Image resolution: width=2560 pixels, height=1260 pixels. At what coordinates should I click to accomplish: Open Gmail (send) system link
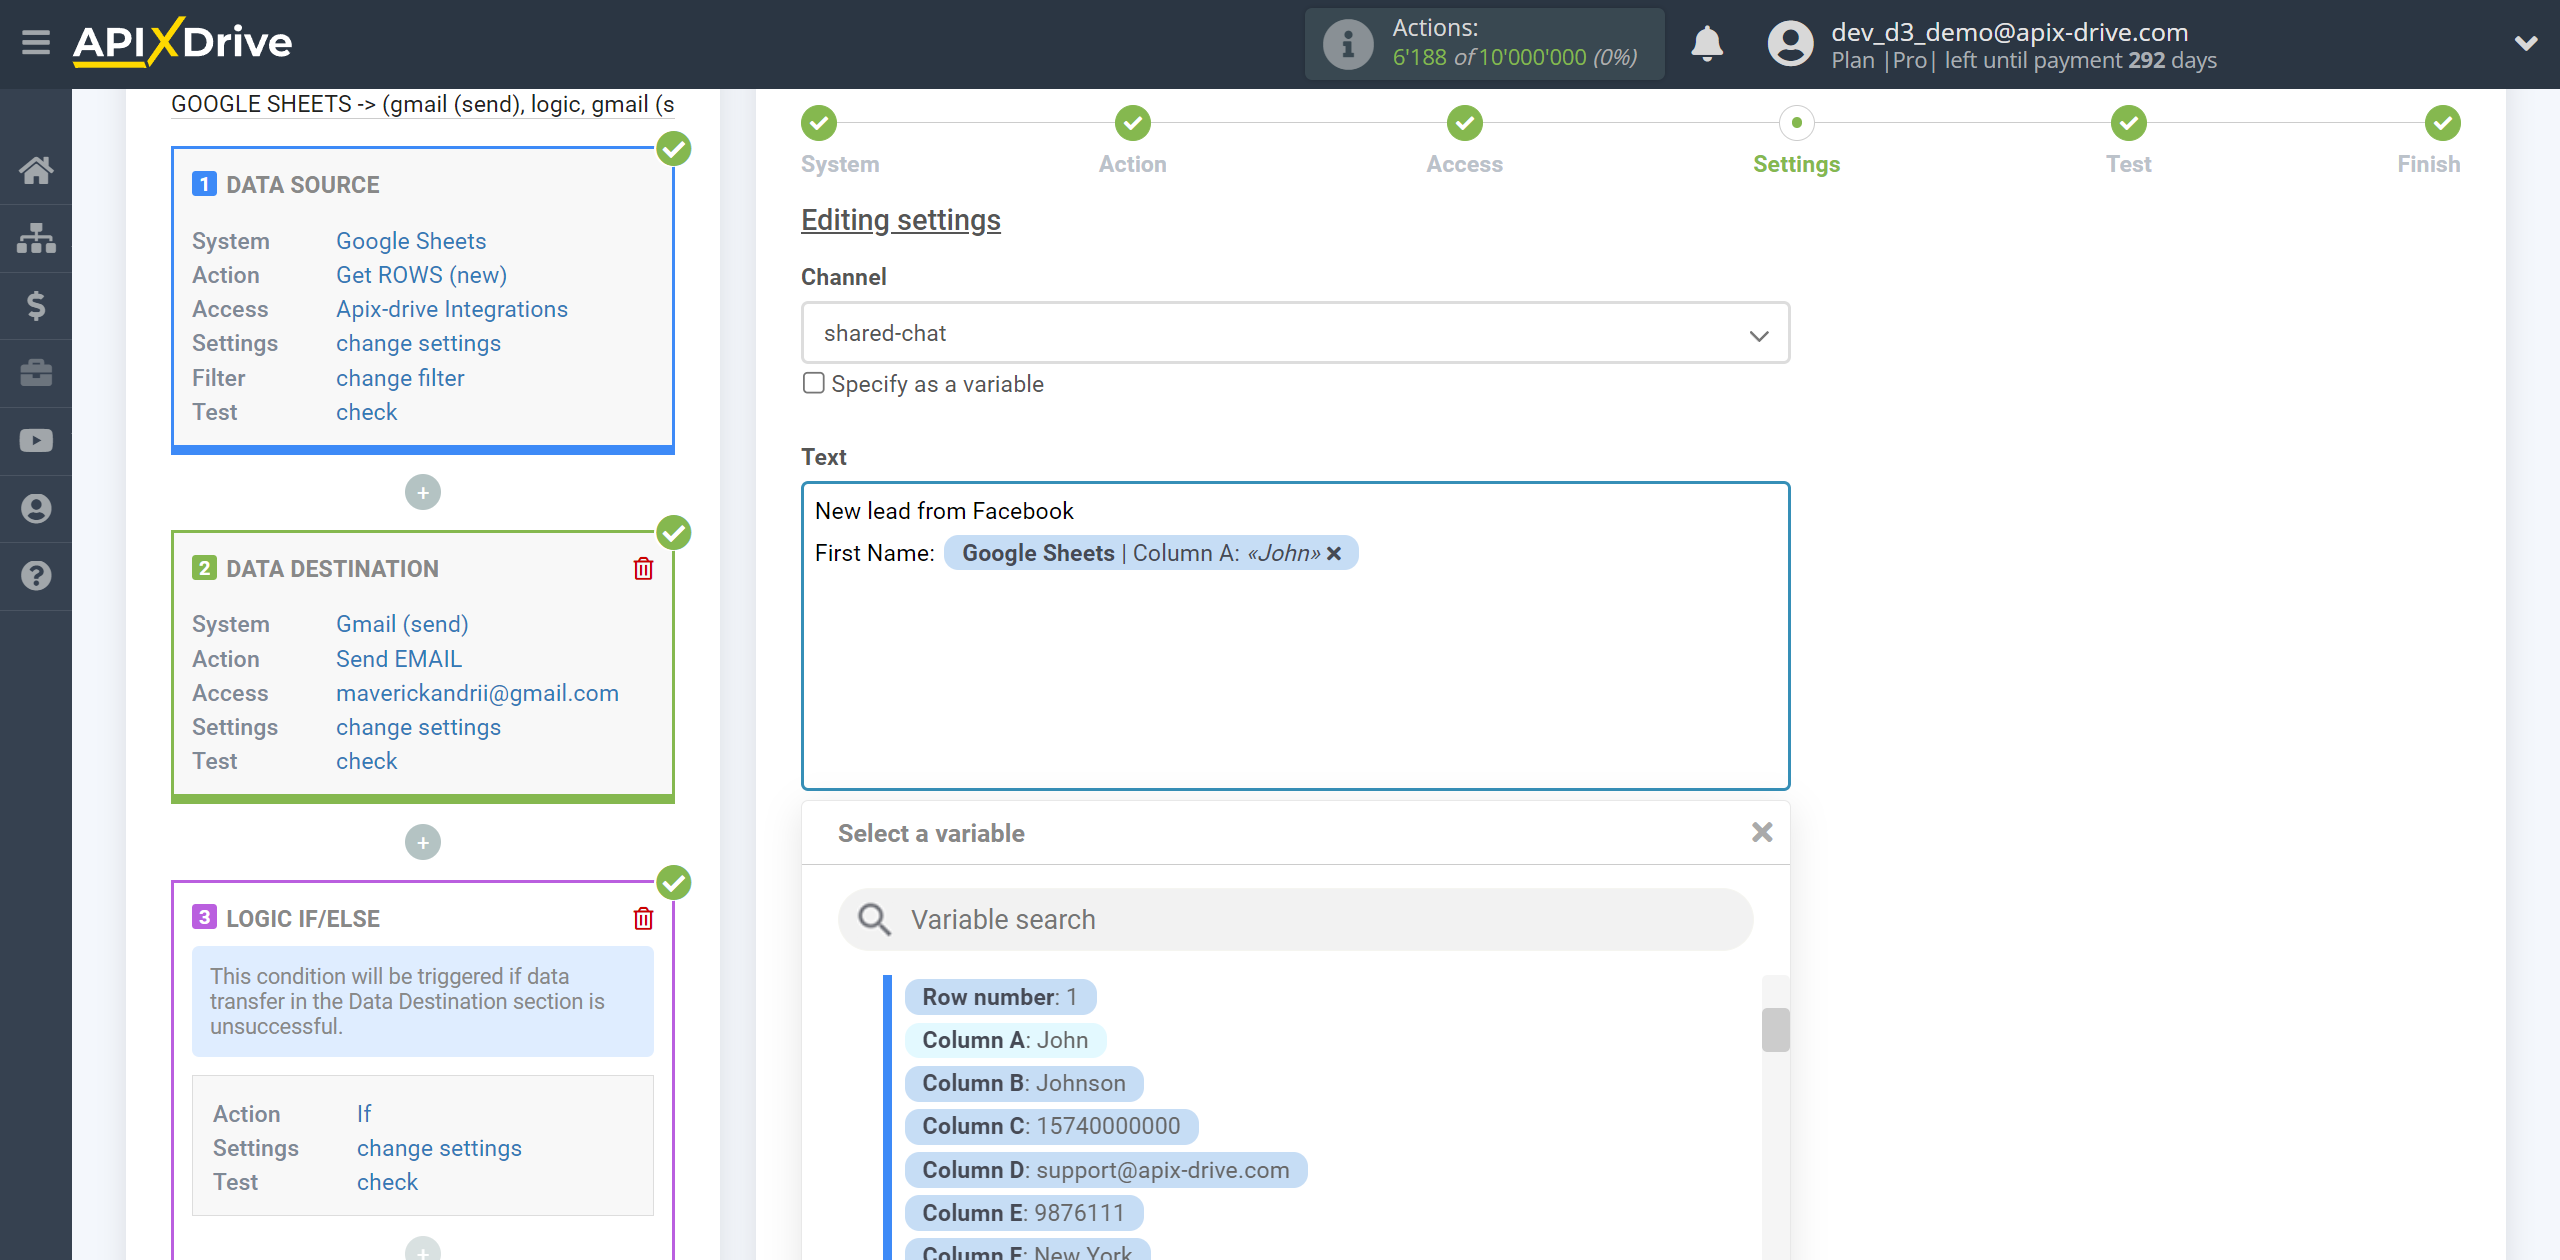tap(402, 624)
